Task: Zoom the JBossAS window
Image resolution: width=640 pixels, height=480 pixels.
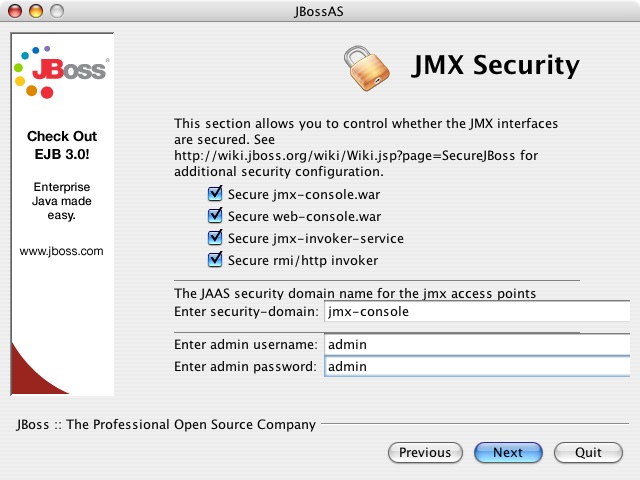Action: pos(55,10)
